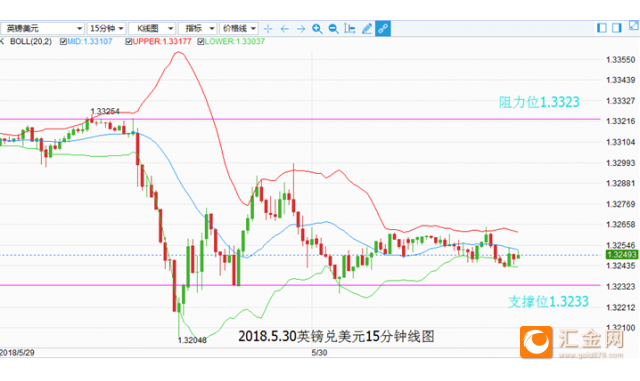Toggle the left side panel layout

602,28
